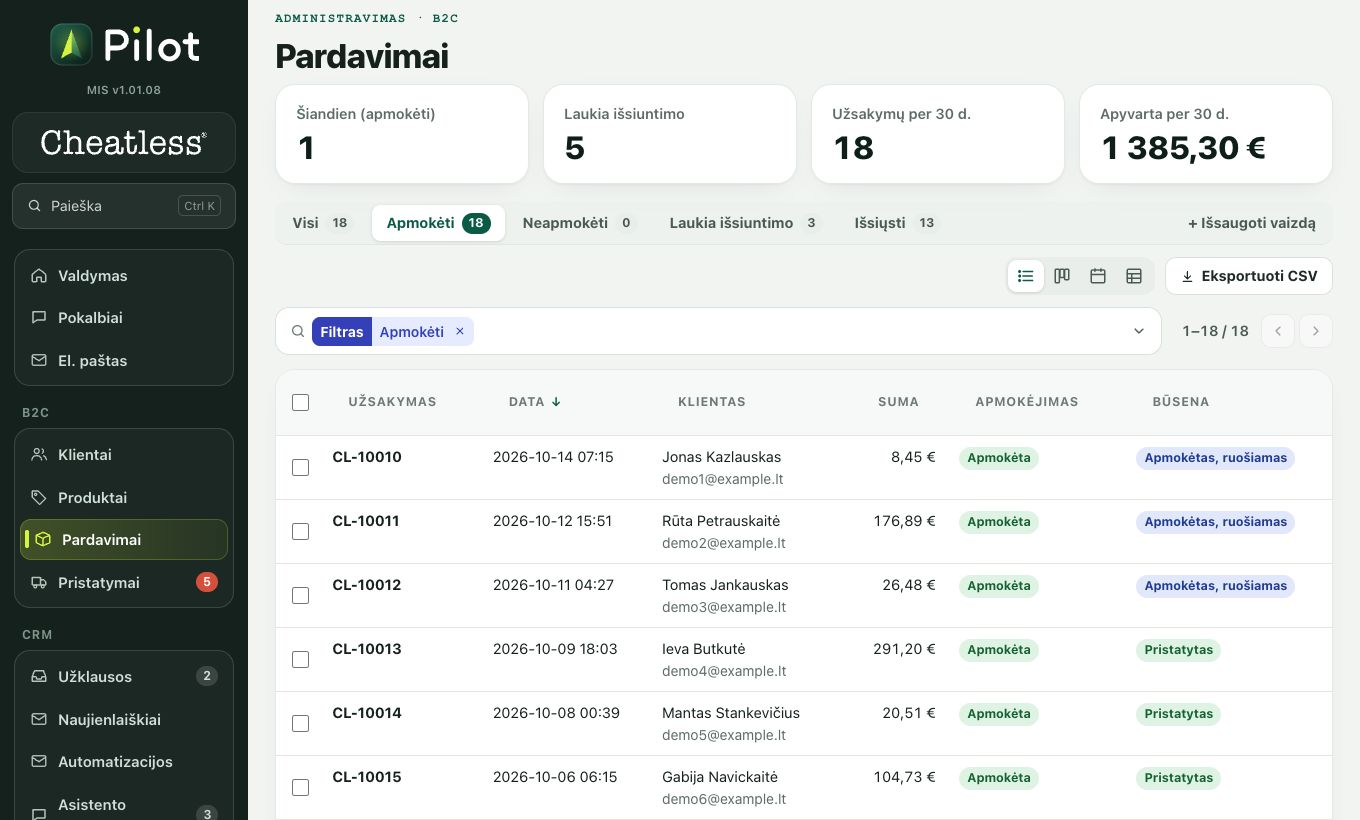Click the Cheatless workspace button
The image size is (1360, 820).
124,143
